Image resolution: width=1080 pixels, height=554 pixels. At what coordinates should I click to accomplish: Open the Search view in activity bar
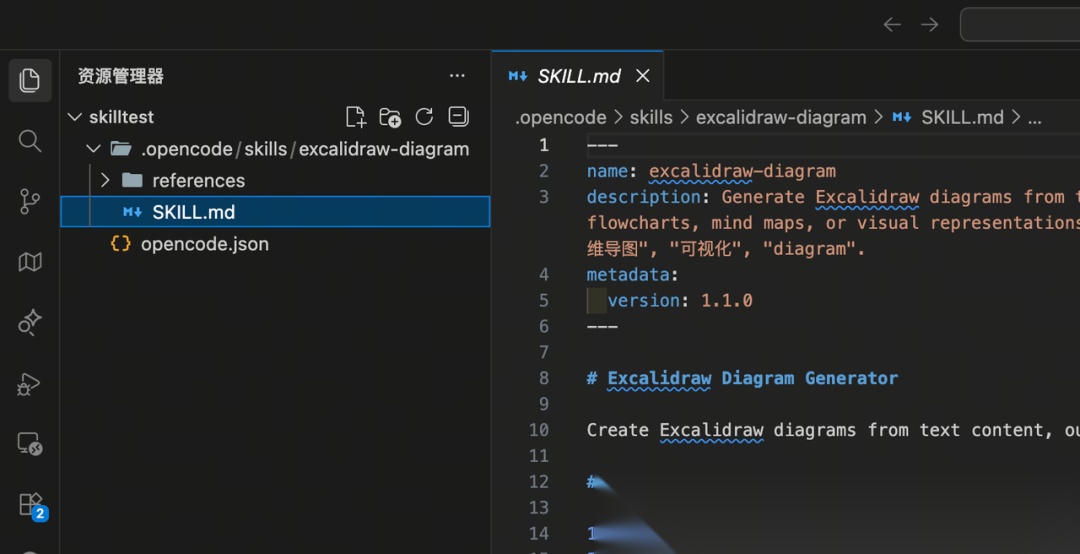(x=30, y=141)
